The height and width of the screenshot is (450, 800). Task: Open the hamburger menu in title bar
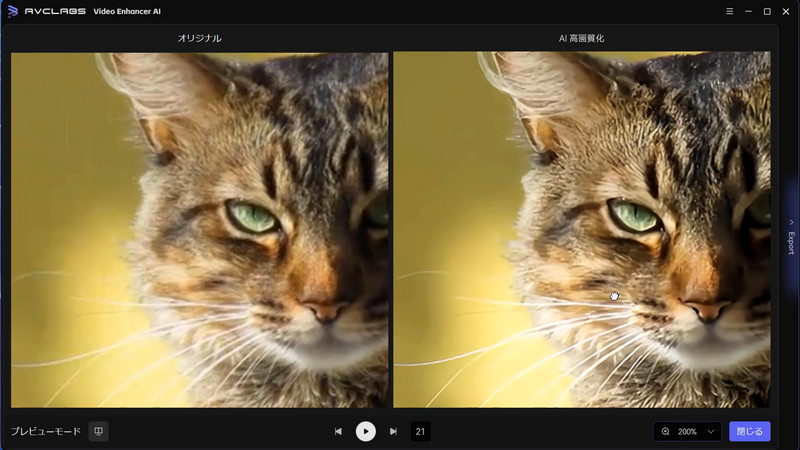[x=730, y=11]
